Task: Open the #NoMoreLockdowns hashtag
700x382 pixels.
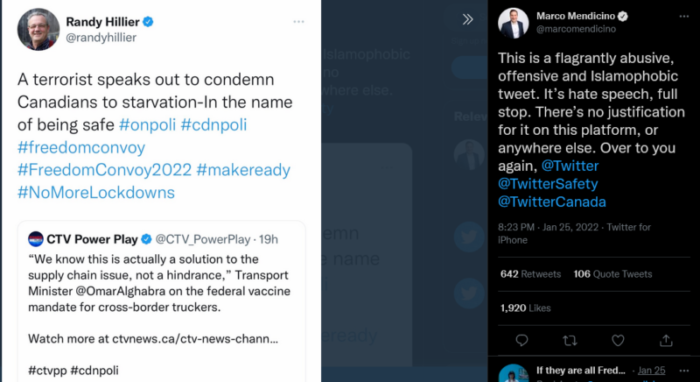Action: click(x=96, y=192)
